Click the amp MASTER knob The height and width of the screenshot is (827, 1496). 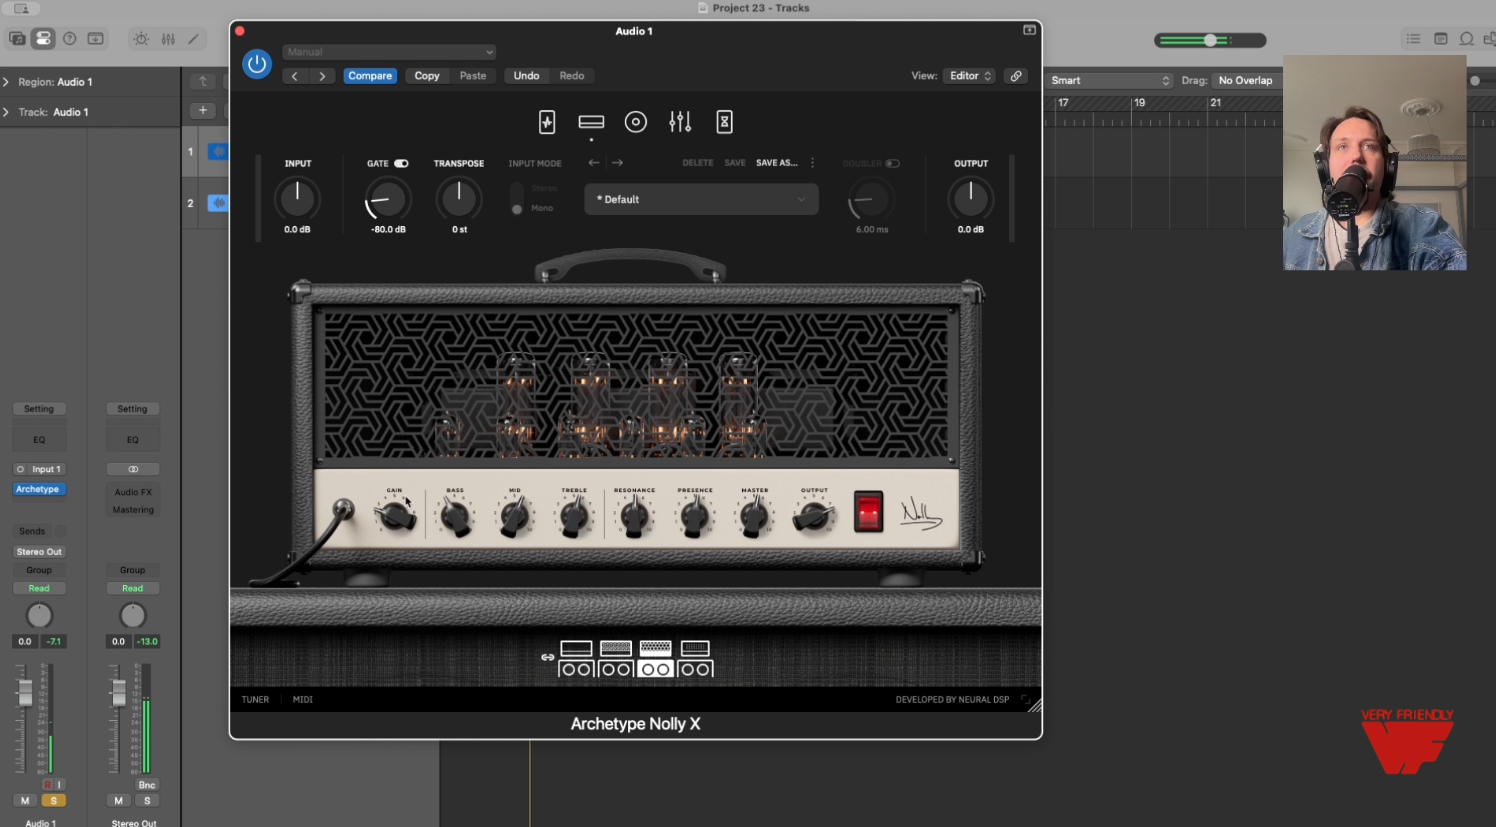pyautogui.click(x=755, y=517)
